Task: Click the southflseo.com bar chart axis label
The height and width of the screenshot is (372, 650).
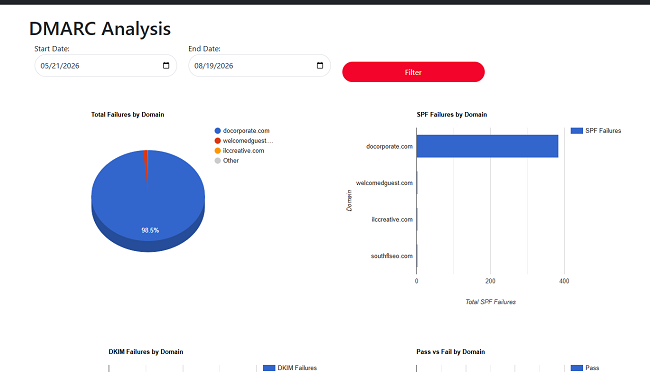Action: (x=392, y=256)
